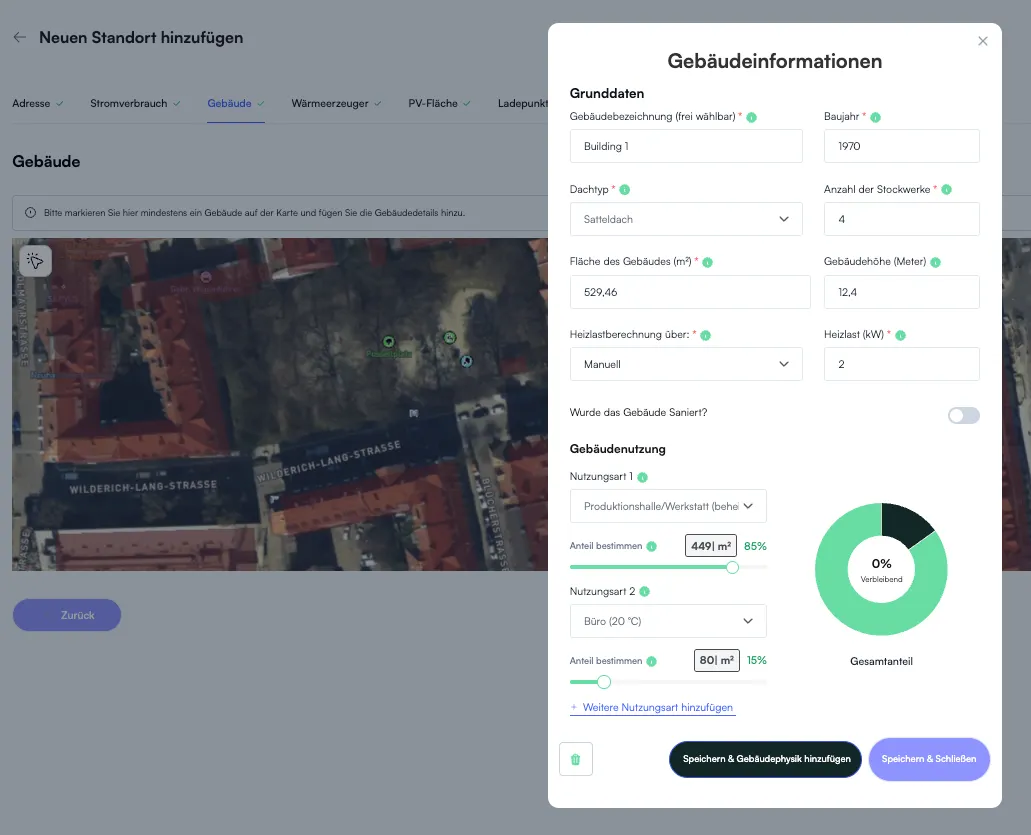Image resolution: width=1031 pixels, height=835 pixels.
Task: Click the satellite map view
Action: click(x=280, y=404)
